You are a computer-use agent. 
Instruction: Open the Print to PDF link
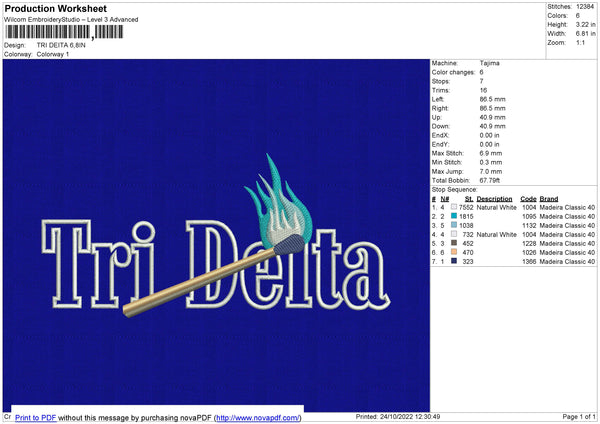click(36, 417)
